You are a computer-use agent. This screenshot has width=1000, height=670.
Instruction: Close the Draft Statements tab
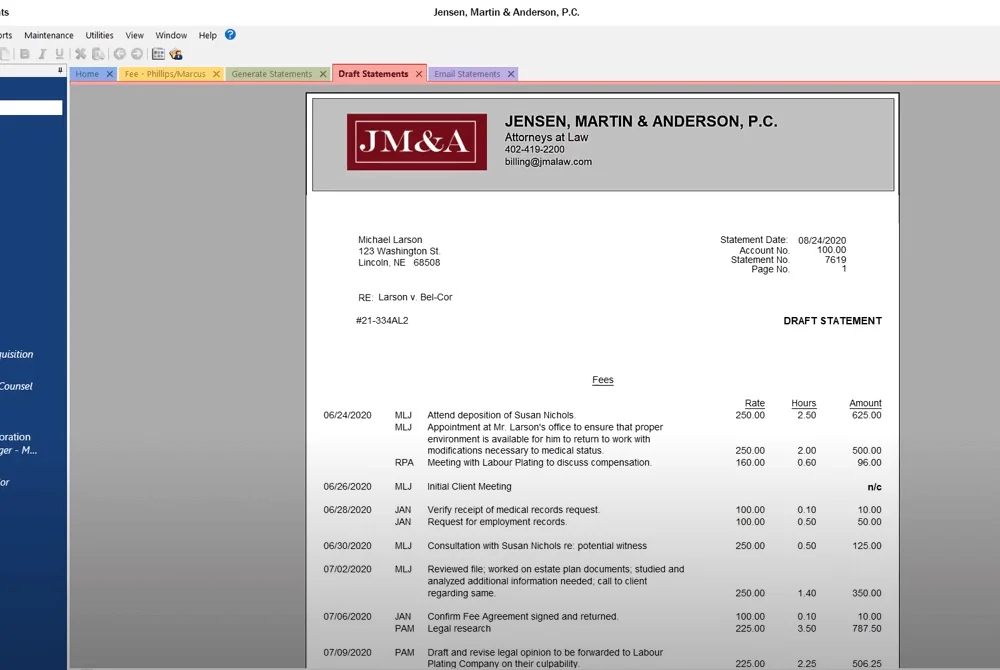(419, 74)
